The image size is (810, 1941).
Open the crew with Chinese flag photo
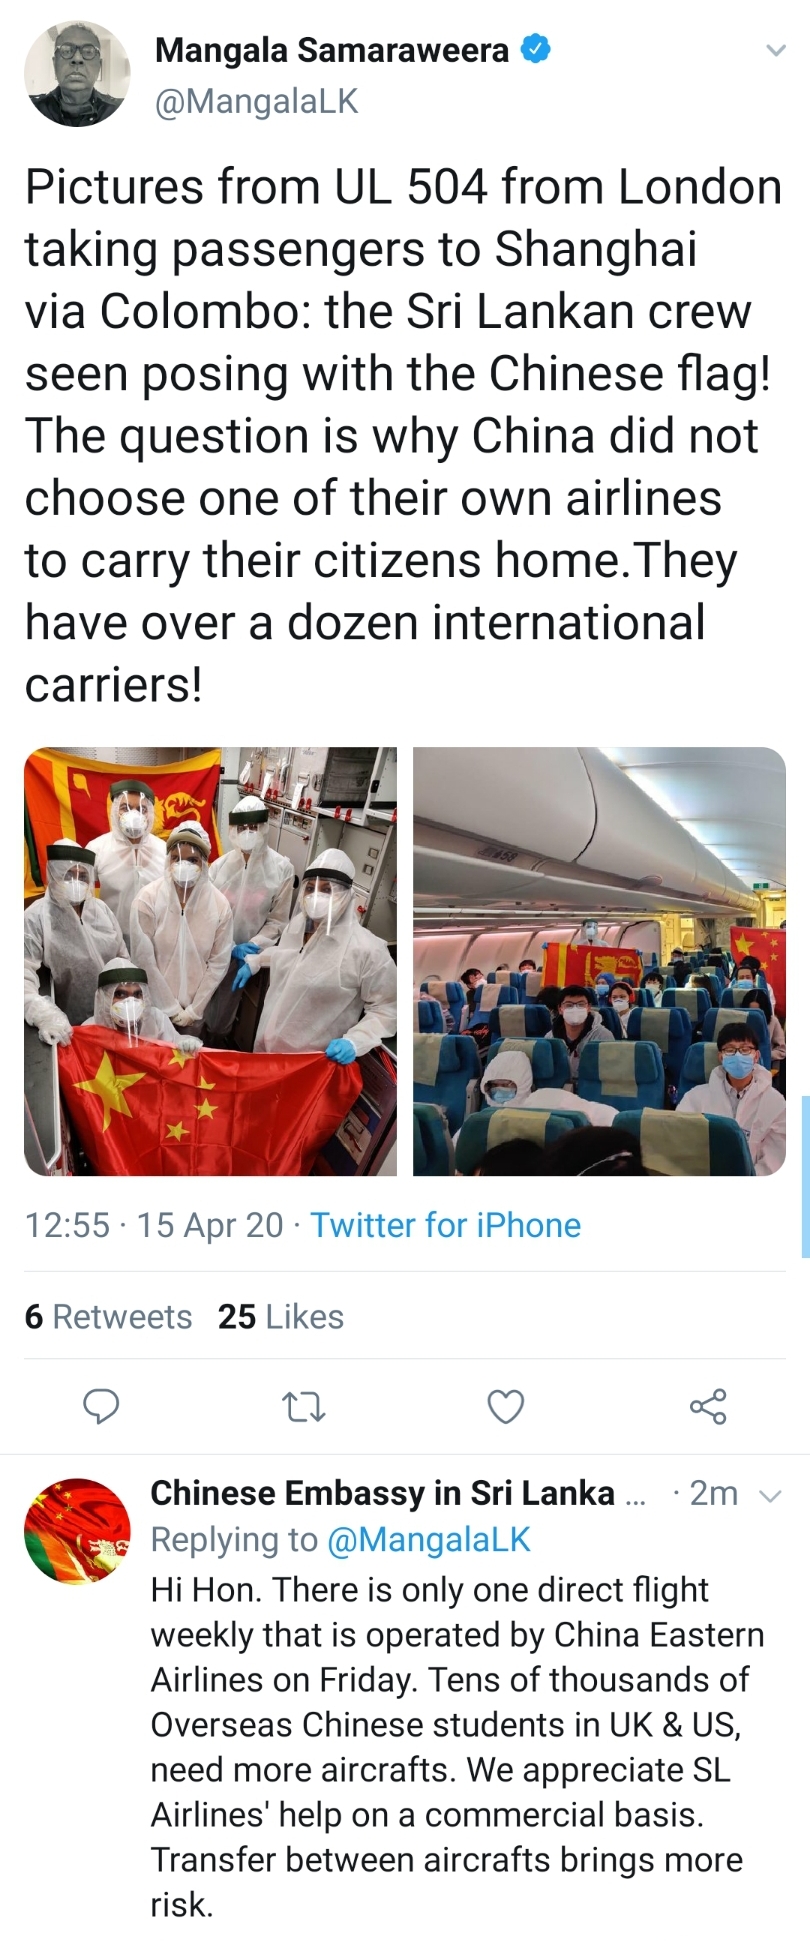point(210,961)
